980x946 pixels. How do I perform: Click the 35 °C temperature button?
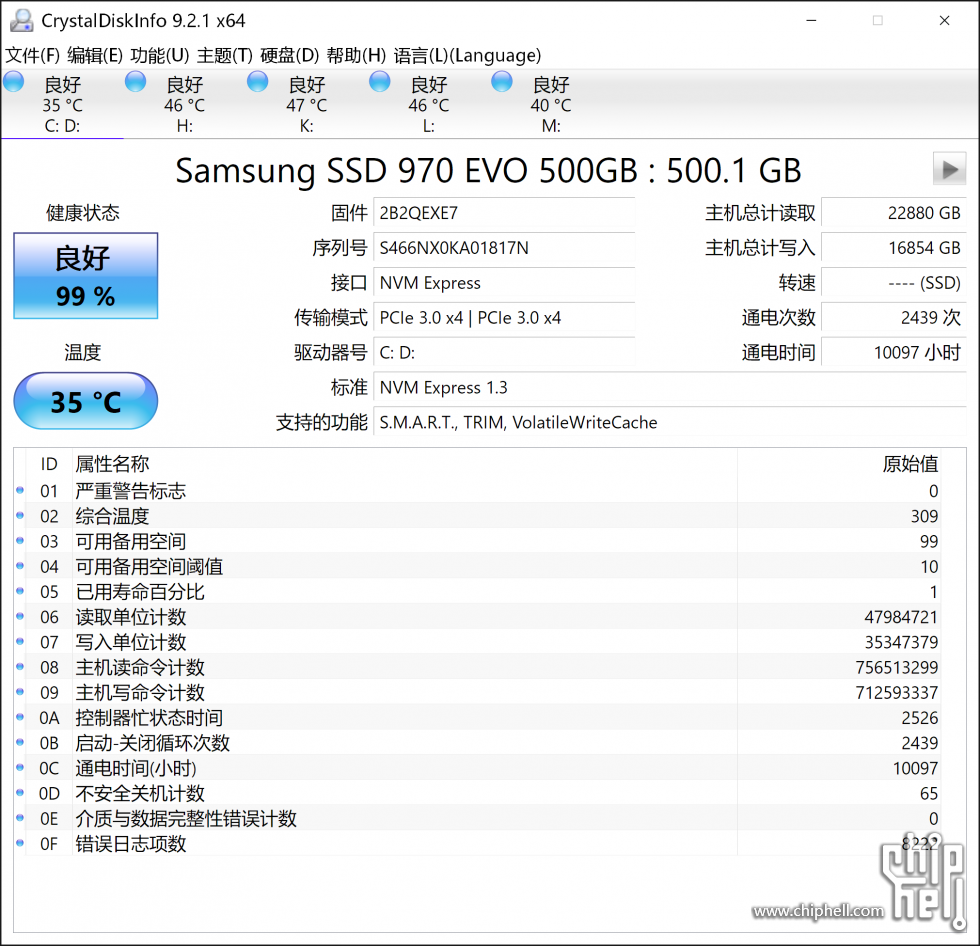(x=86, y=401)
